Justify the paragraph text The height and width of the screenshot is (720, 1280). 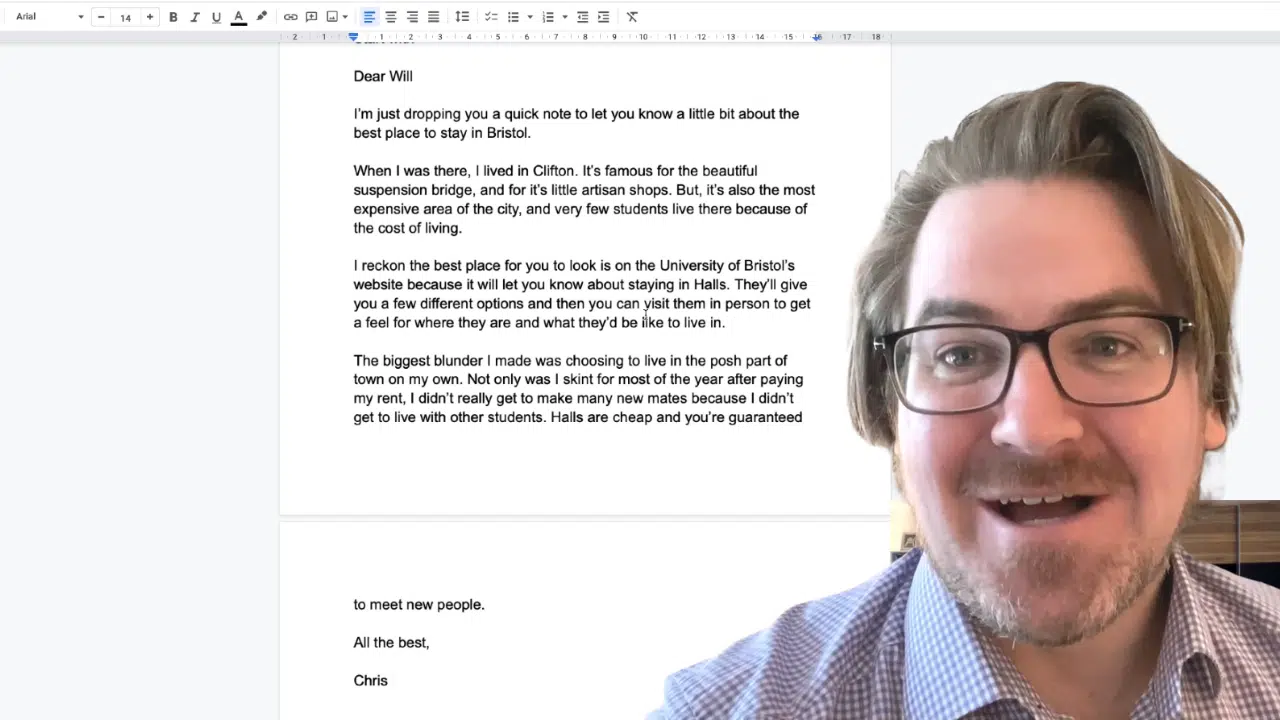433,17
